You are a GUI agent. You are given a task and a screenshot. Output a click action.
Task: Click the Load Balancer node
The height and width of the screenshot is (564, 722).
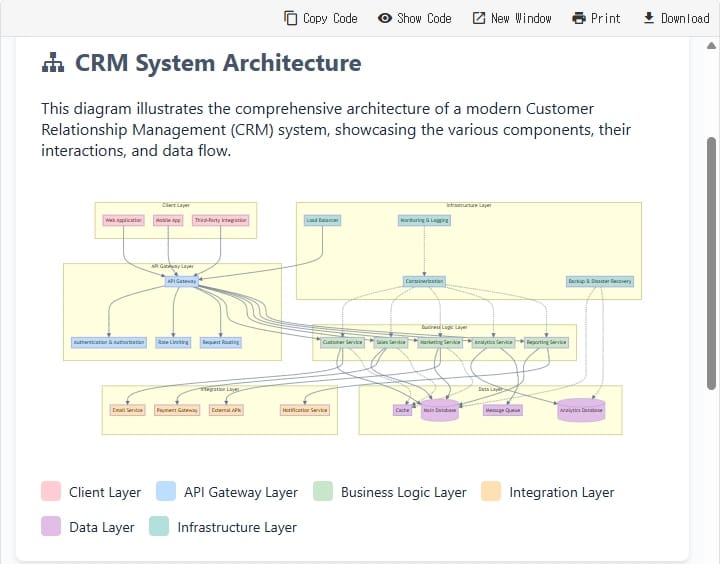(x=322, y=220)
